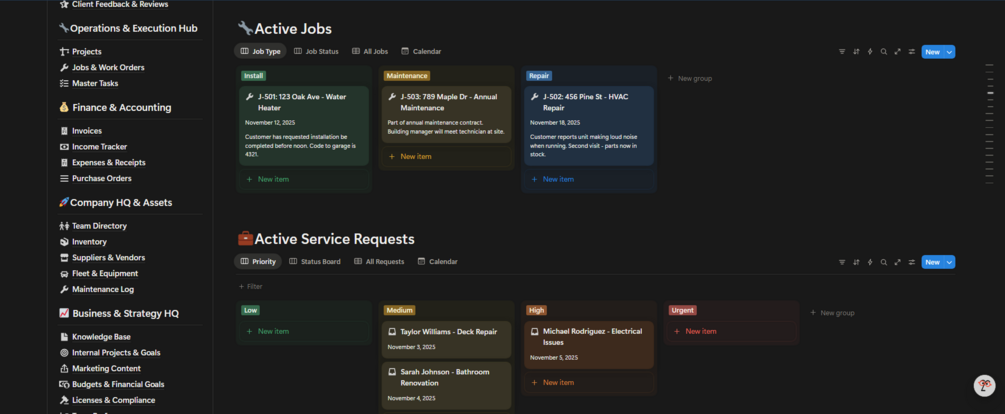1005x414 pixels.
Task: Open filter icon in Active Service Requests toolbar
Action: (x=842, y=262)
